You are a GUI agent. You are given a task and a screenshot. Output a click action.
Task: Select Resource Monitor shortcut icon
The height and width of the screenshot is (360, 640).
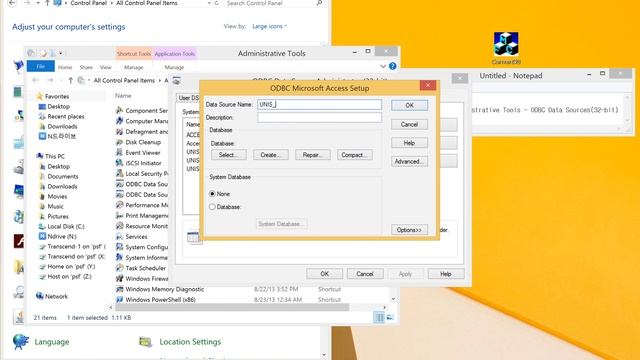pos(120,226)
